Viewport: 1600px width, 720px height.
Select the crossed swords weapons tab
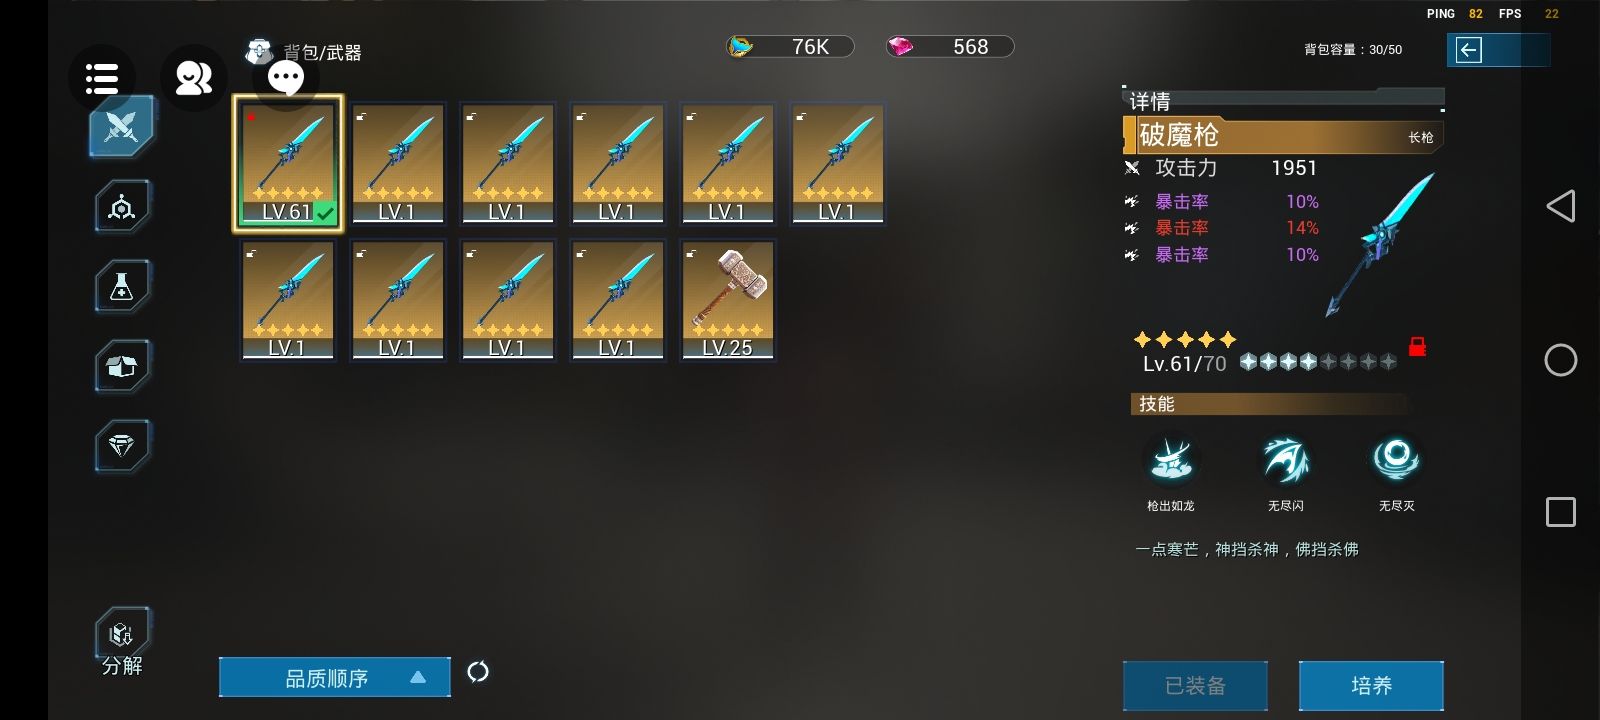tap(122, 127)
